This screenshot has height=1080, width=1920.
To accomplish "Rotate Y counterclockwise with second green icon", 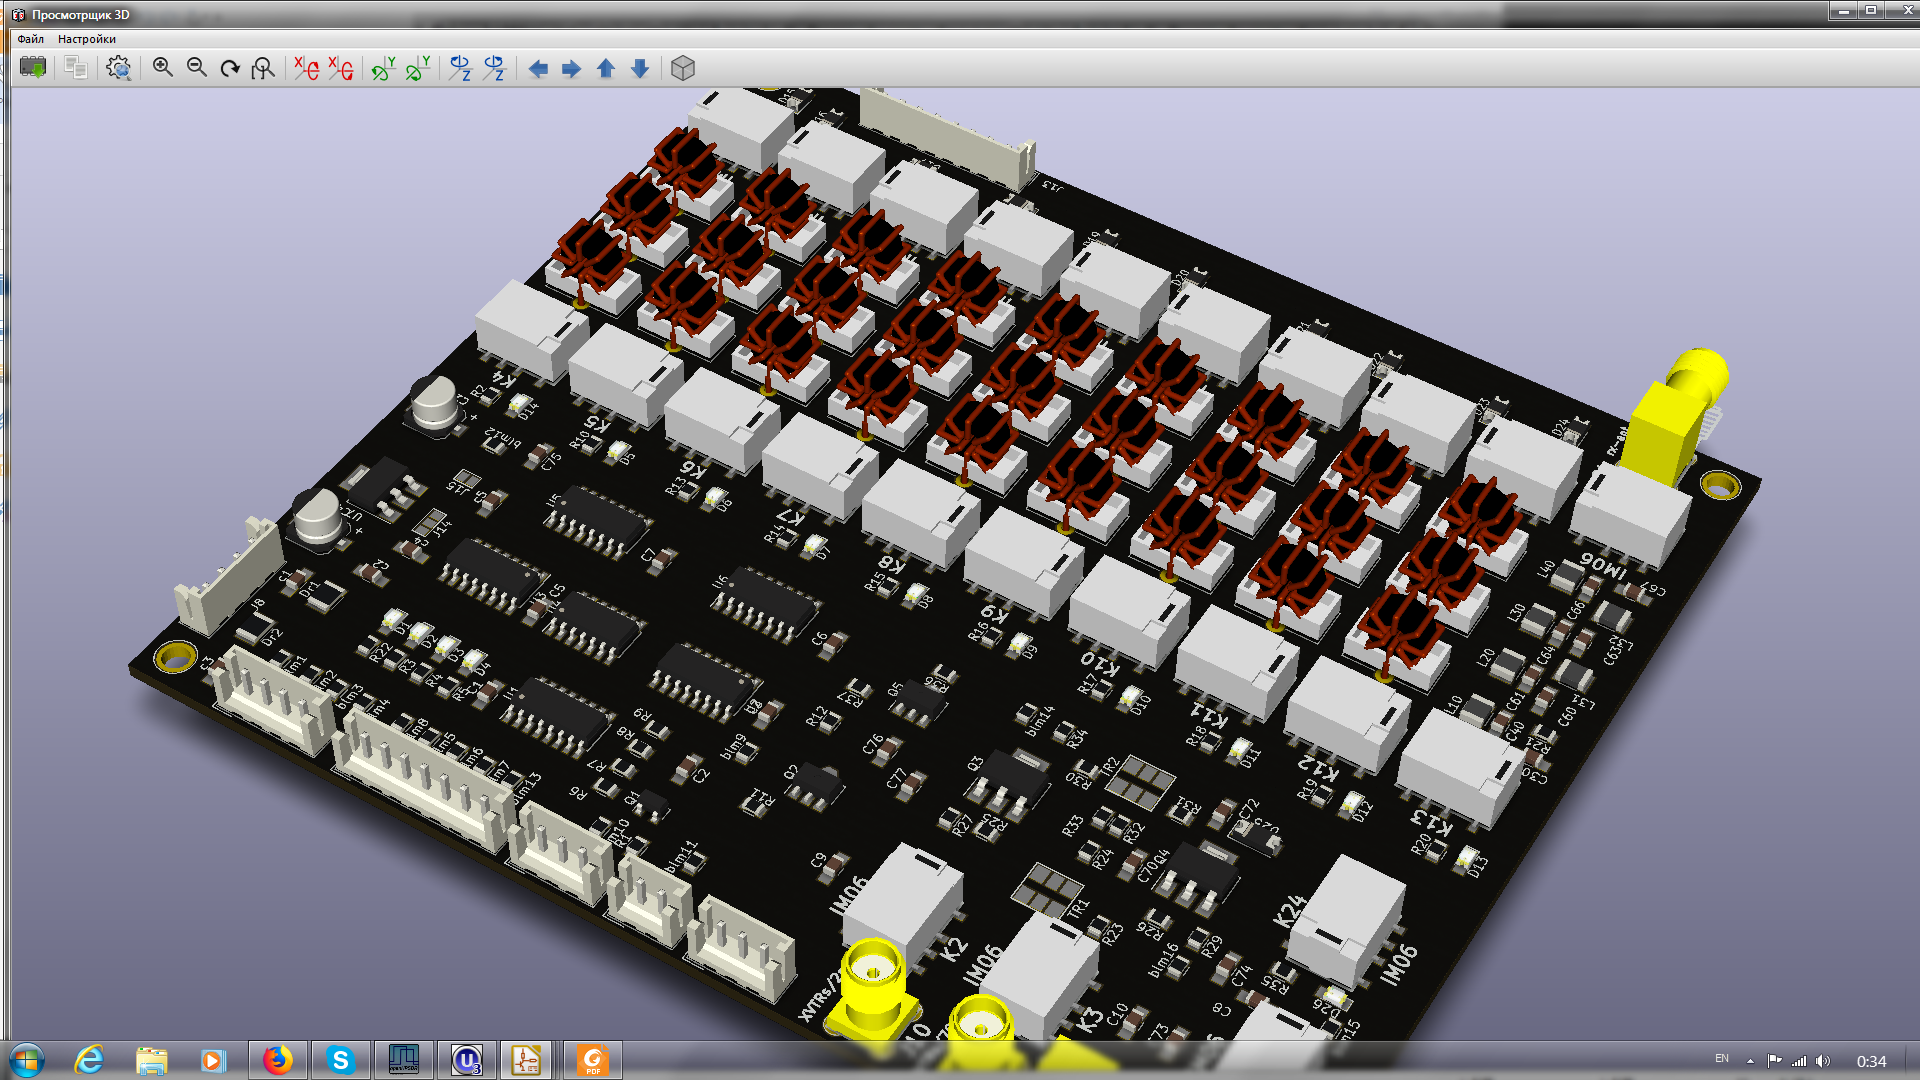I will coord(418,68).
